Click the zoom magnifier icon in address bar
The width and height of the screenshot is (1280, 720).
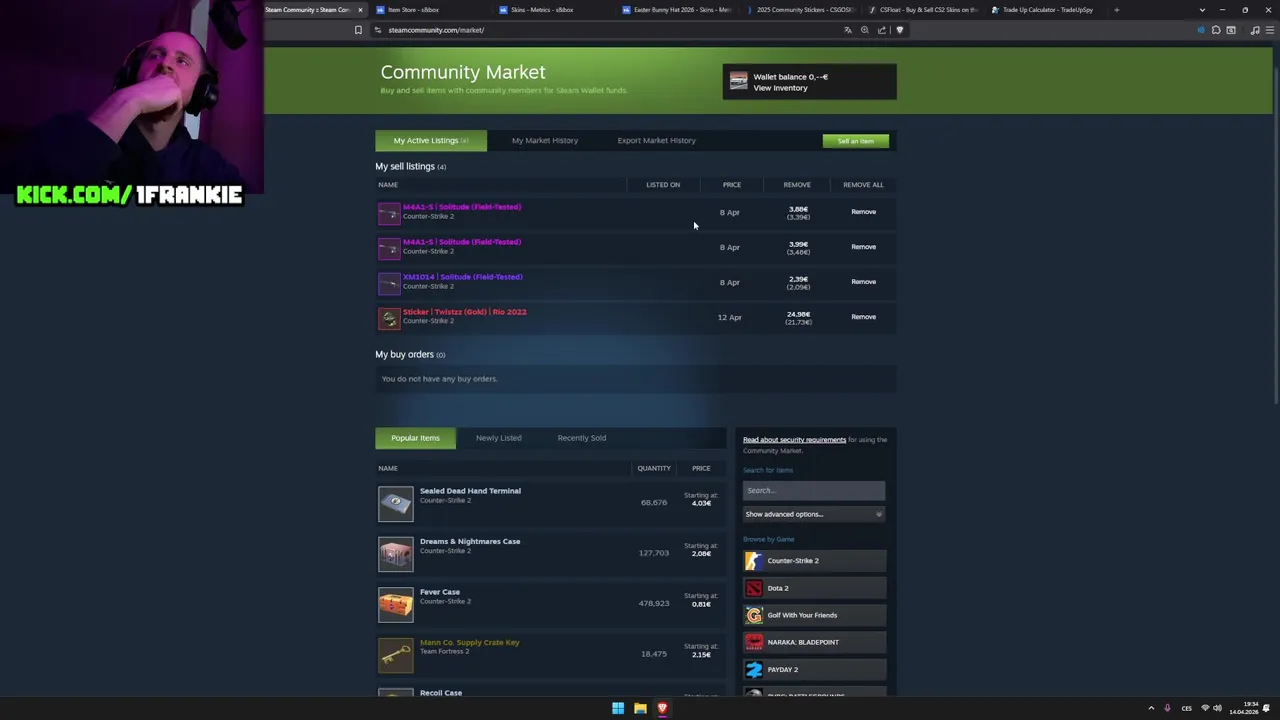pos(865,30)
